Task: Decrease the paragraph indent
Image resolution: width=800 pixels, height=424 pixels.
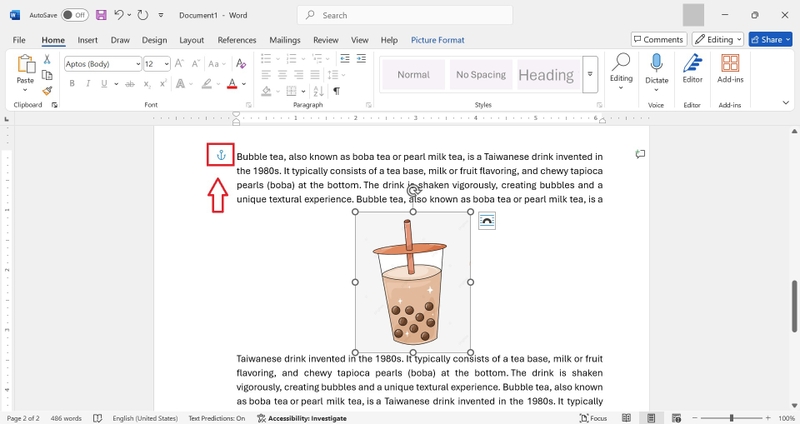Action: pyautogui.click(x=345, y=59)
